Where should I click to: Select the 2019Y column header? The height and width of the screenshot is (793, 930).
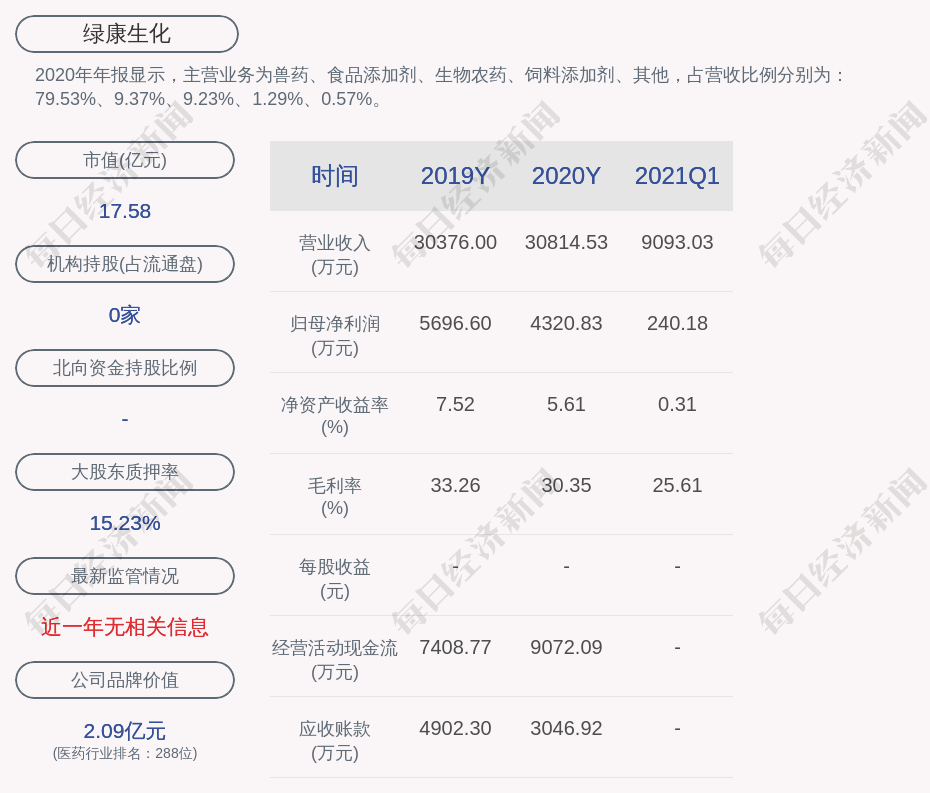point(455,176)
